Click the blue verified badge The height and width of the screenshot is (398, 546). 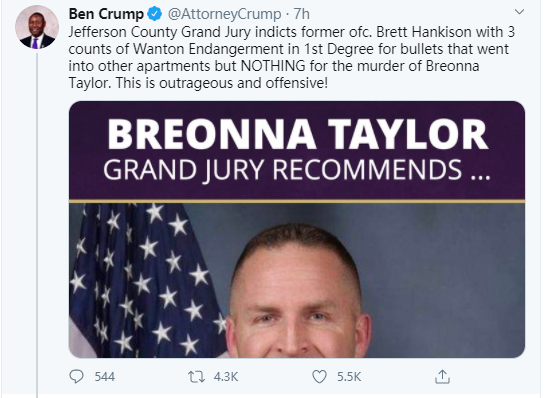155,14
